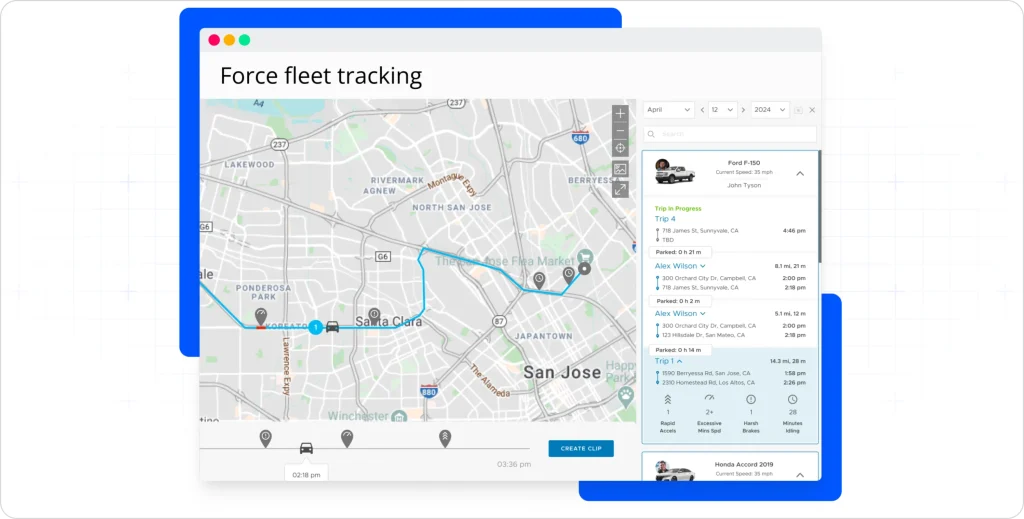Image resolution: width=1024 pixels, height=519 pixels.
Task: Click the Minutes Idling clock icon
Action: pyautogui.click(x=793, y=399)
